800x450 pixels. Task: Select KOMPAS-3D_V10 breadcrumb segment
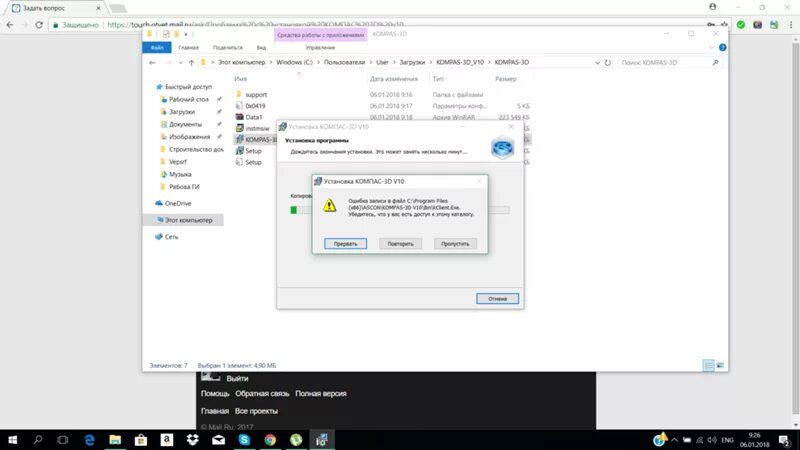coord(460,62)
